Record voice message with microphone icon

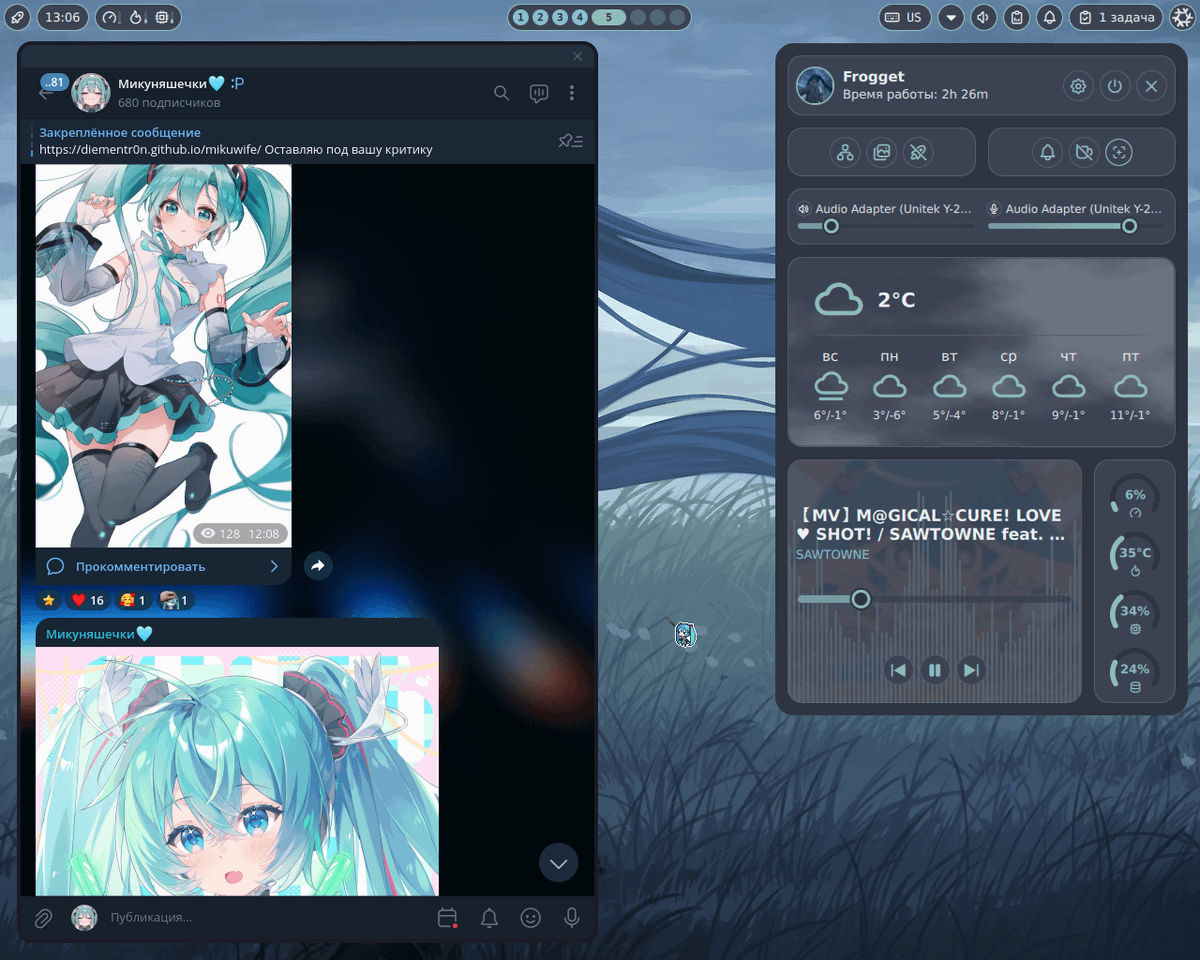point(571,918)
